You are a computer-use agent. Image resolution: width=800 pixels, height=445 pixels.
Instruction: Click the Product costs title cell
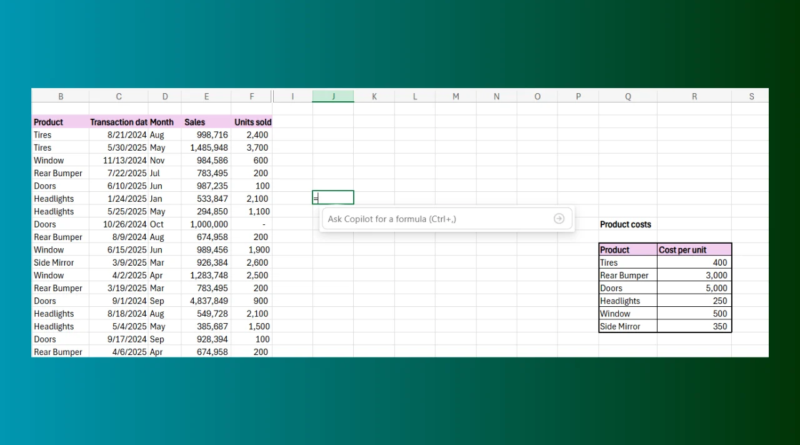coord(626,225)
